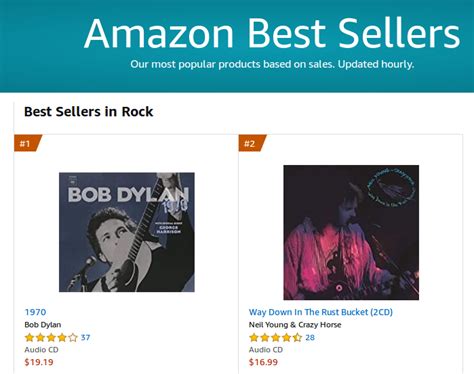This screenshot has height=374, width=474.
Task: Click the #1 rank badge
Action: (x=28, y=143)
